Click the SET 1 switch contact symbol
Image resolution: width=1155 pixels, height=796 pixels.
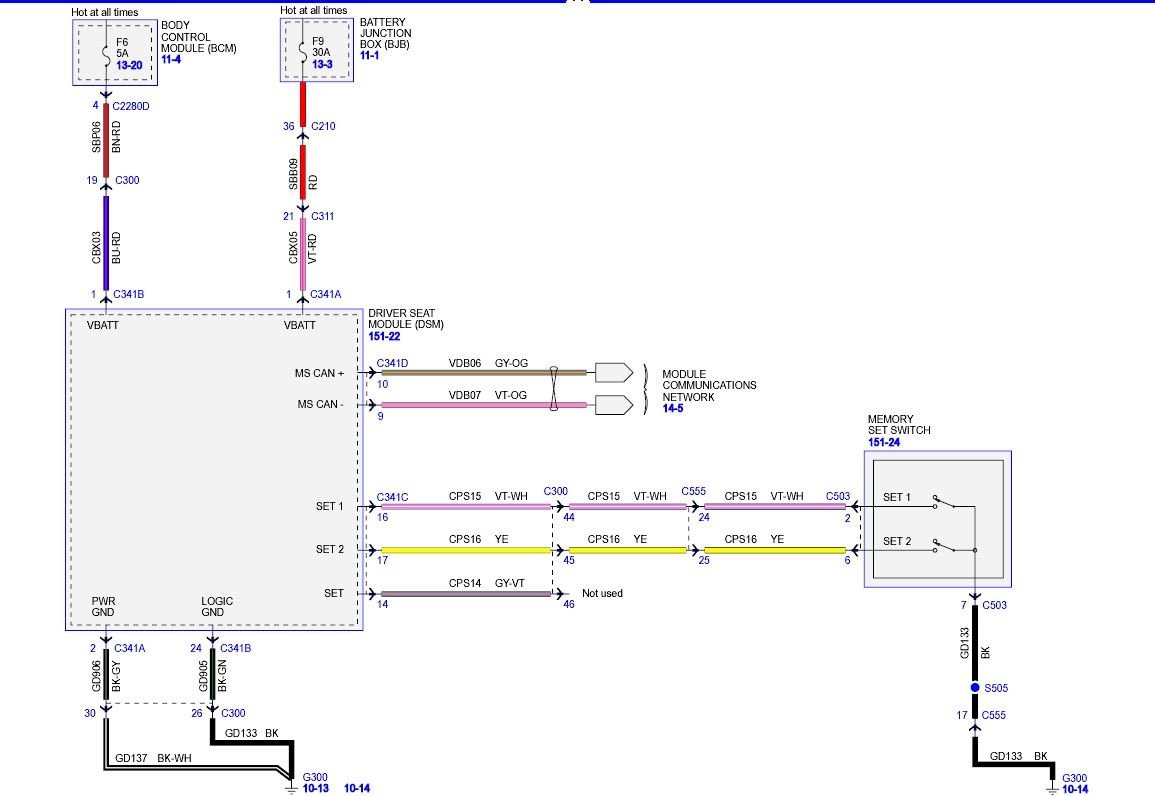tap(945, 501)
